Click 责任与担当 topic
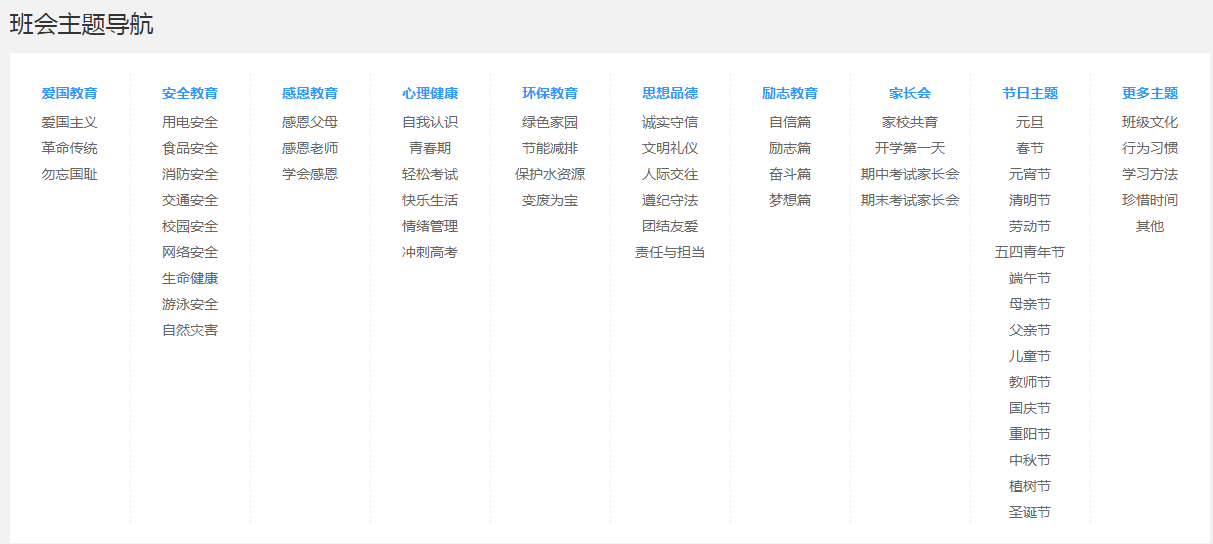The image size is (1213, 544). [670, 252]
